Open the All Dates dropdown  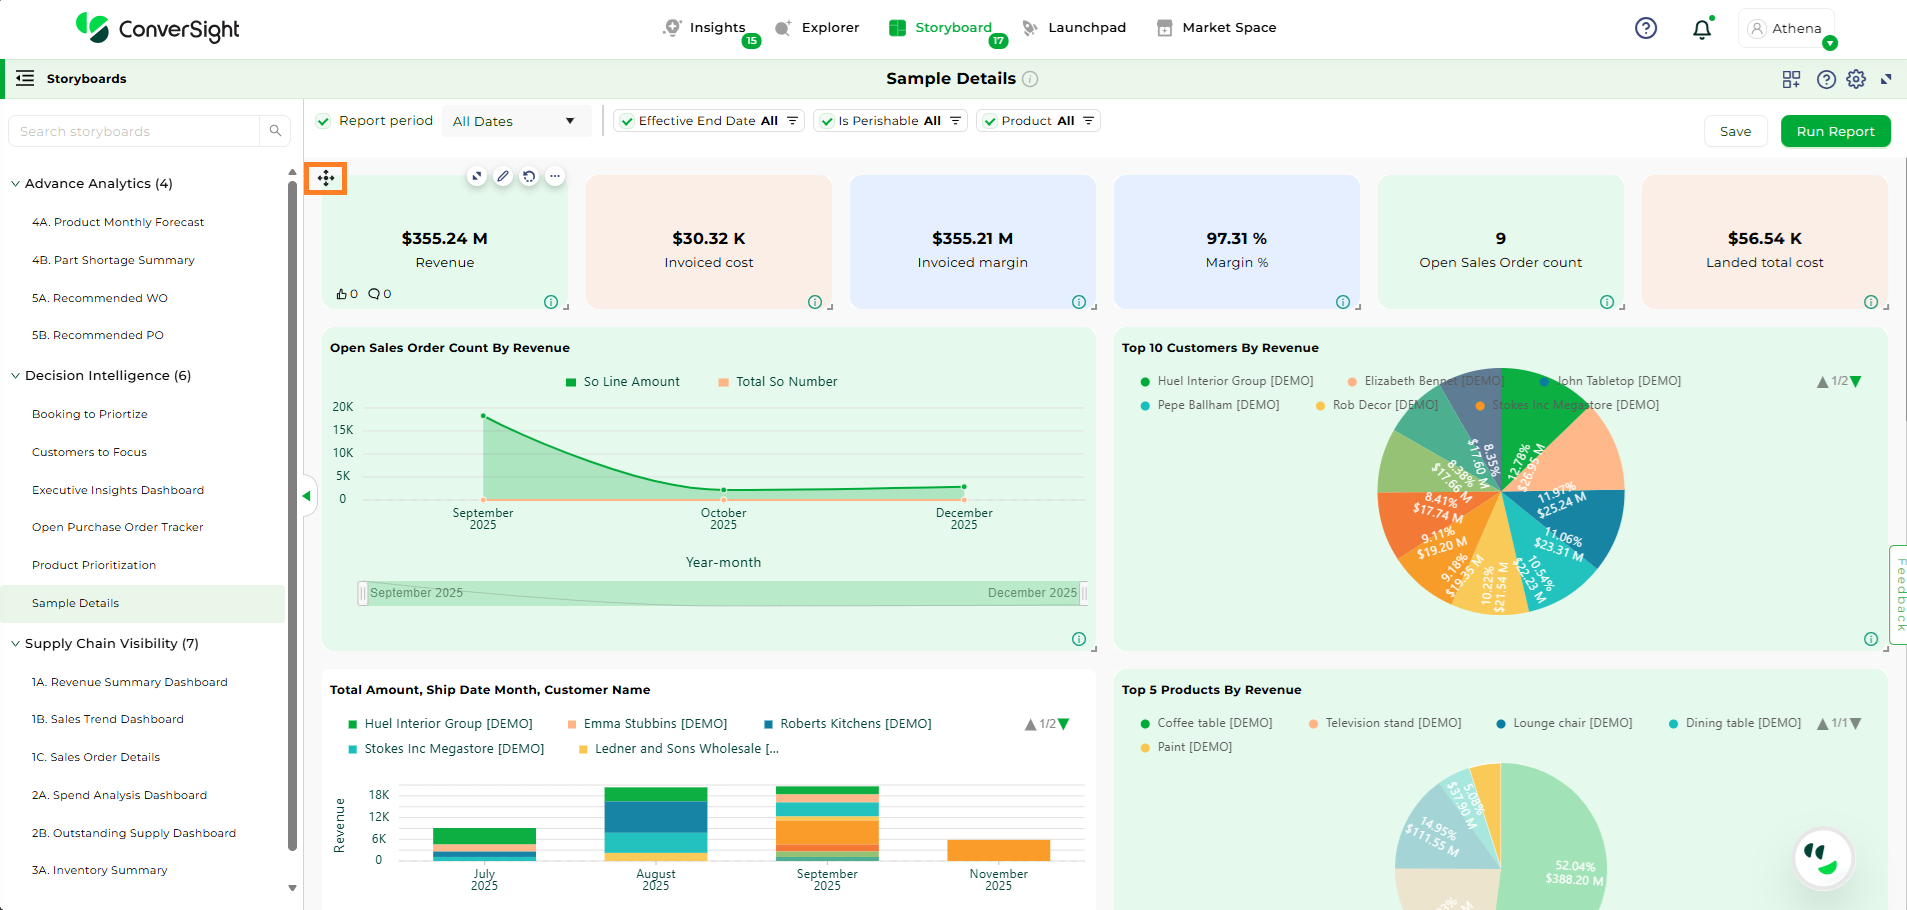tap(514, 121)
